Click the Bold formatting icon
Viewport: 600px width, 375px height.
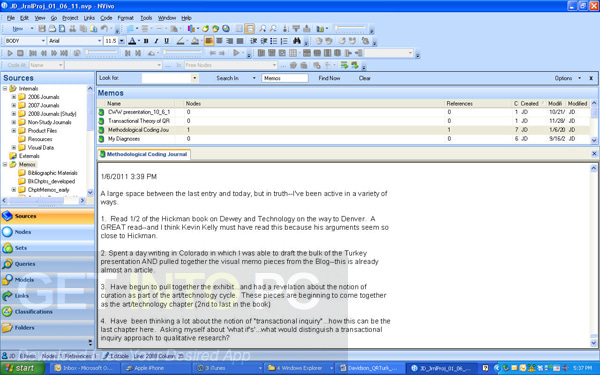click(146, 41)
